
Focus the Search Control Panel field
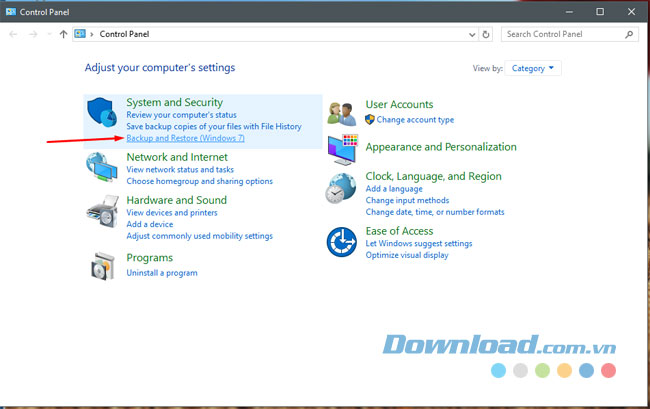click(x=570, y=34)
